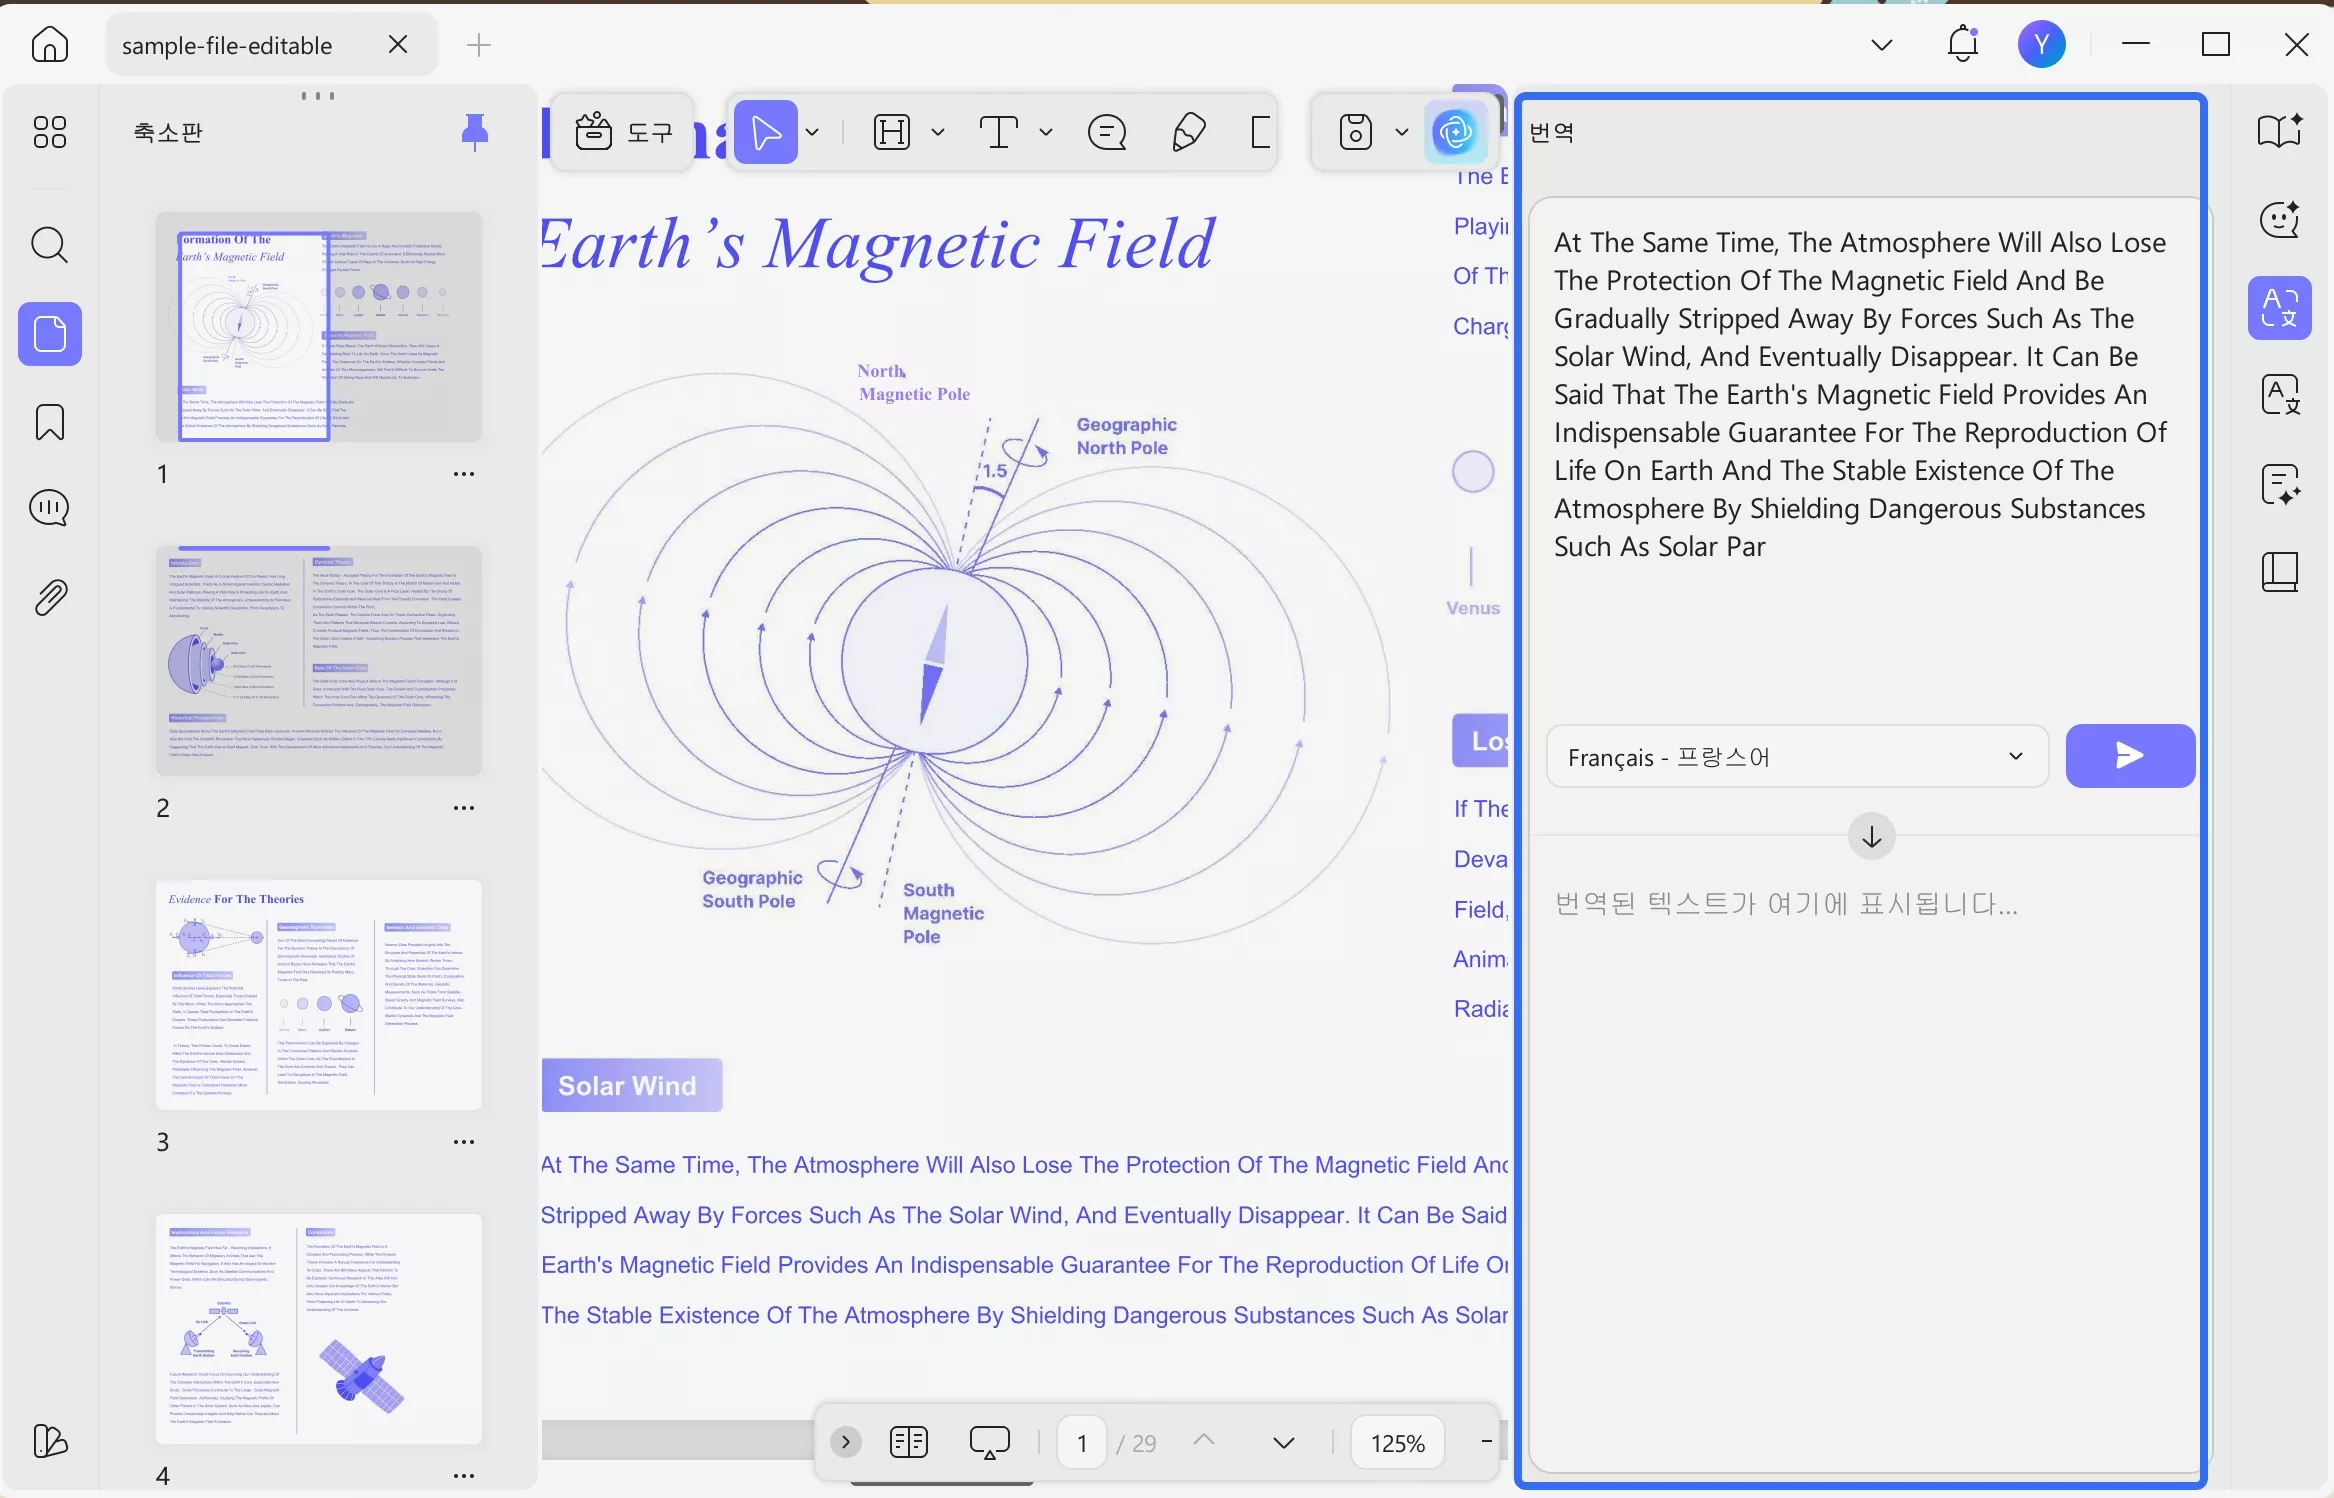This screenshot has width=2334, height=1498.
Task: Select the pencil drawing tool
Action: (1187, 132)
